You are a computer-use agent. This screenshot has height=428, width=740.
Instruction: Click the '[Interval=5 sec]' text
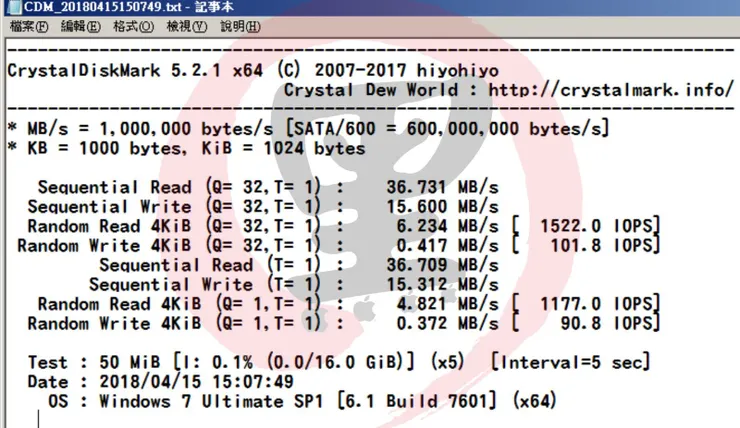(x=571, y=362)
